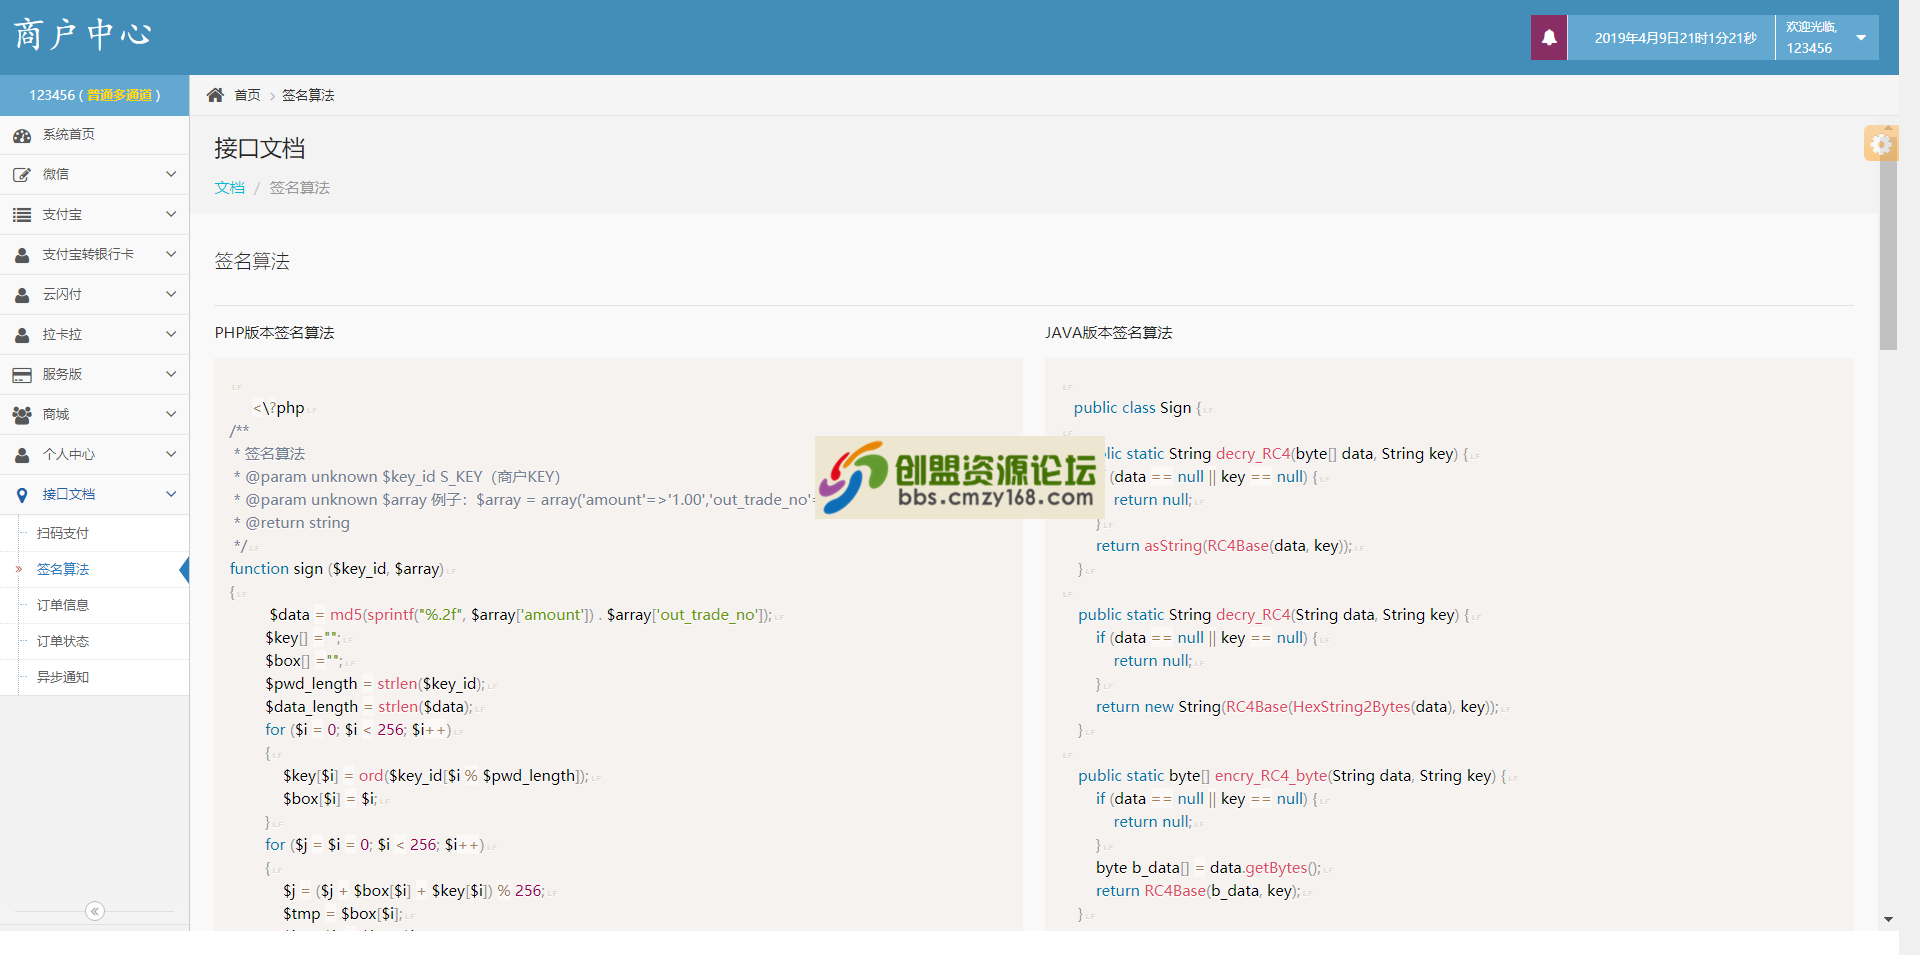The height and width of the screenshot is (955, 1920).
Task: Click the date and time display
Action: click(1675, 38)
